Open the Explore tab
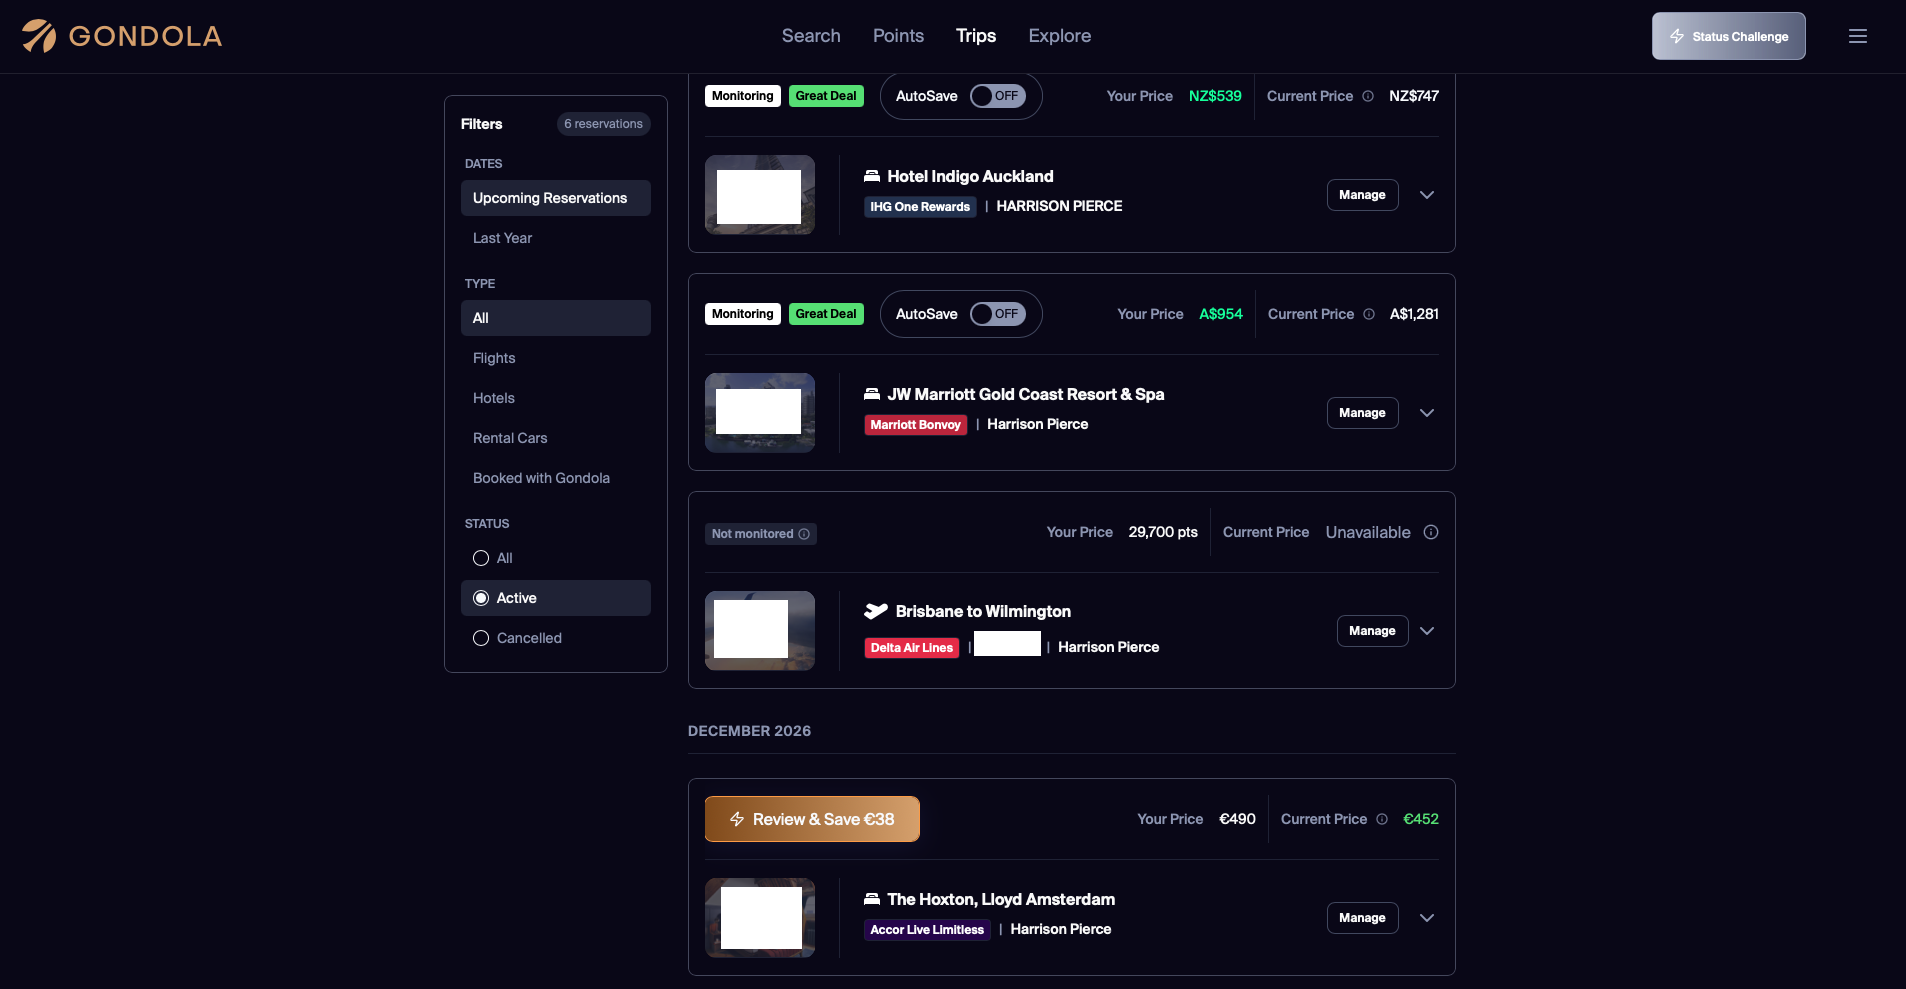 point(1060,36)
